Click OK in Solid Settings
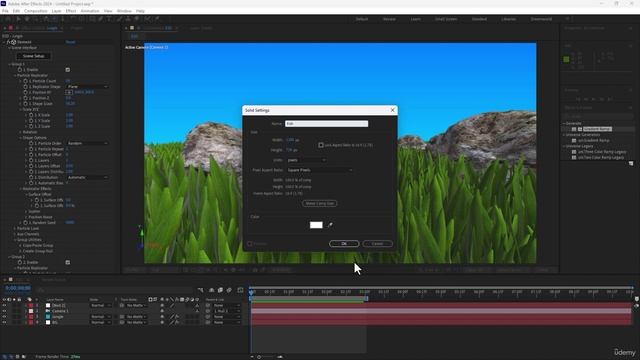This screenshot has height=360, width=640. [x=344, y=244]
